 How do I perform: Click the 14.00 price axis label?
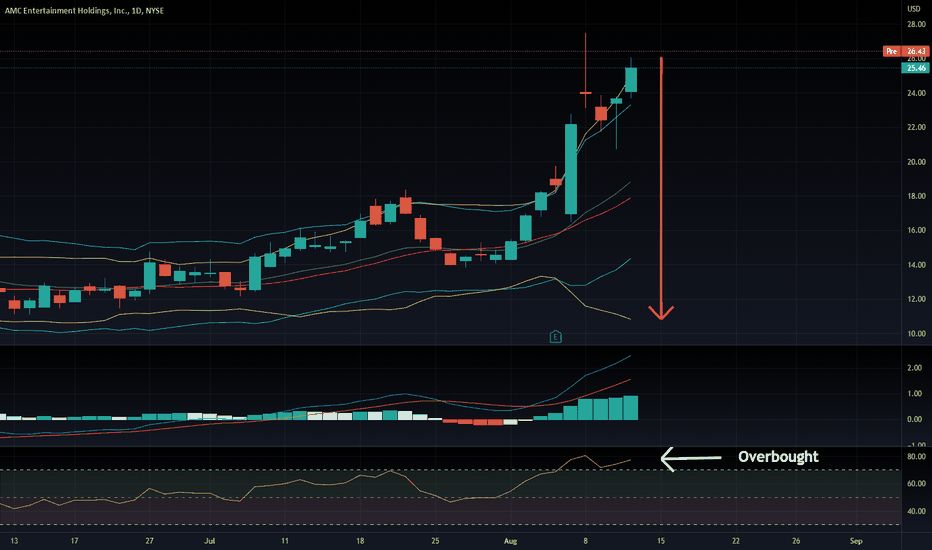click(916, 265)
